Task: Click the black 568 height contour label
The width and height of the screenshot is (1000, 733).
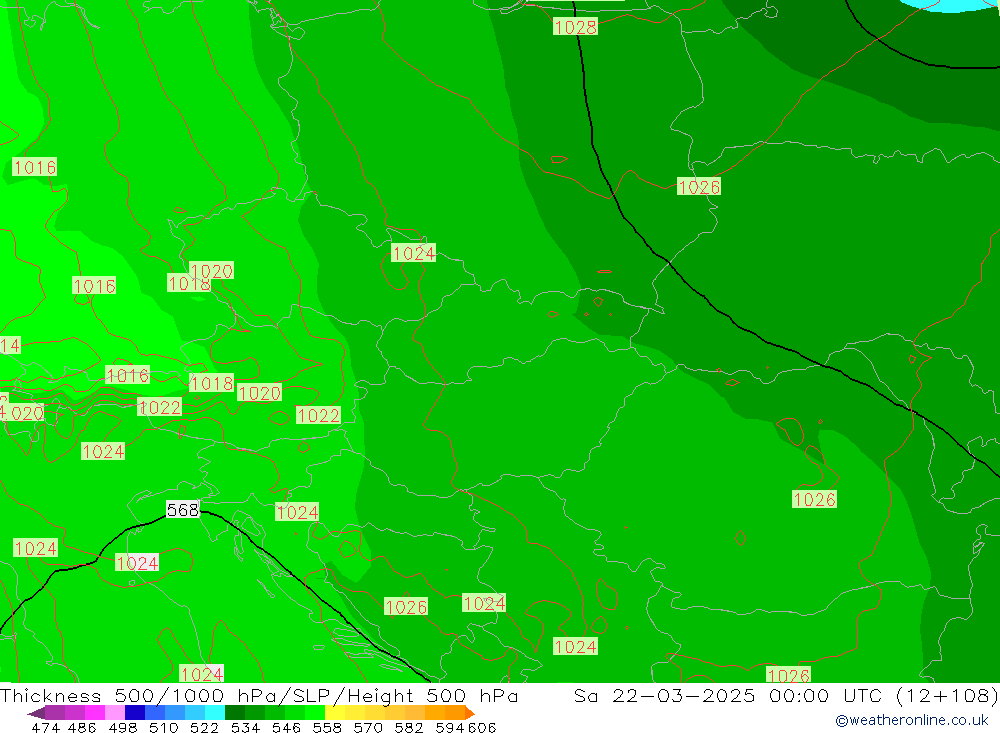Action: [x=183, y=510]
